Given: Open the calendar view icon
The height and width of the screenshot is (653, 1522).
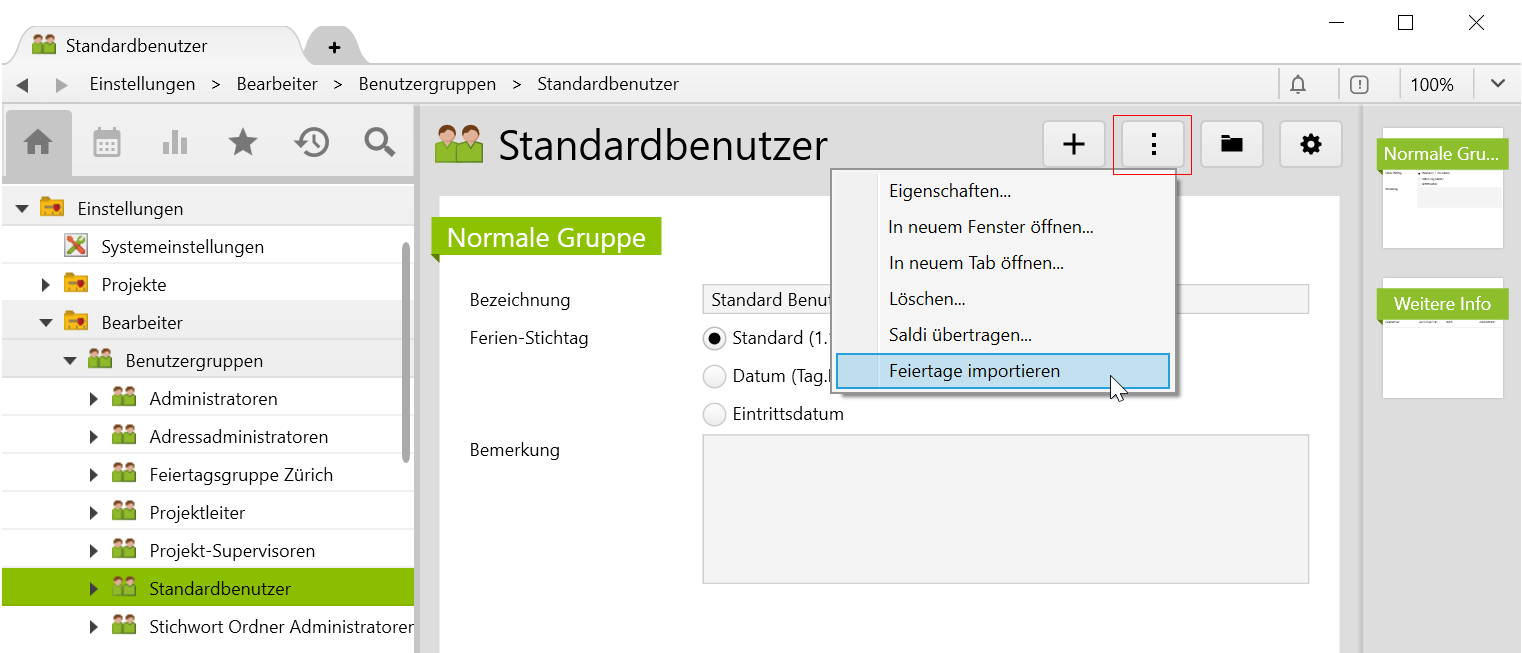Looking at the screenshot, I should point(107,144).
